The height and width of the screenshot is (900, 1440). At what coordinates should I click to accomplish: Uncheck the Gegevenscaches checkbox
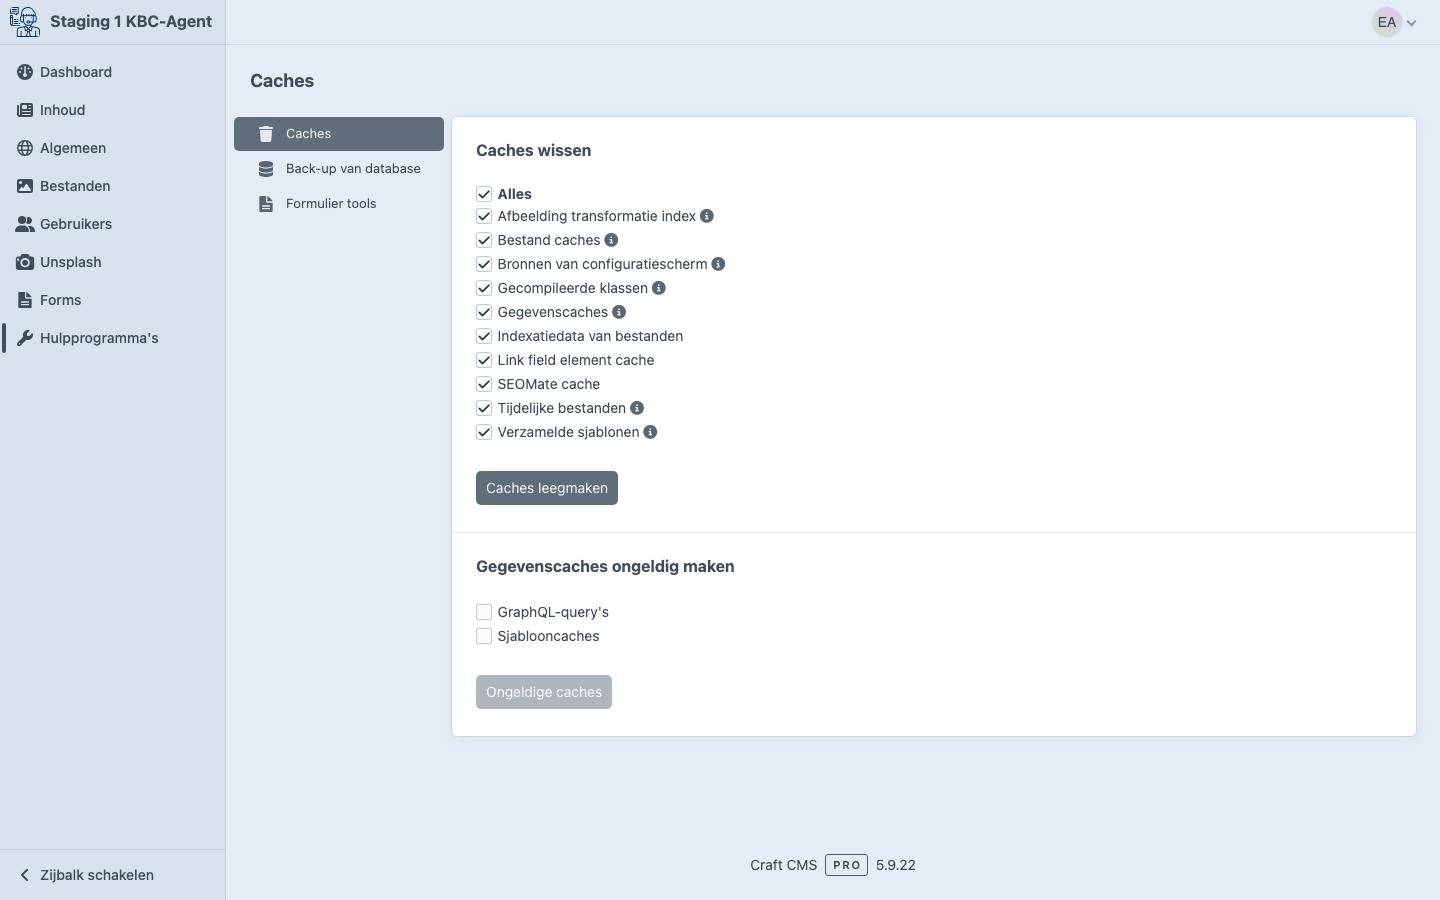[x=484, y=312]
